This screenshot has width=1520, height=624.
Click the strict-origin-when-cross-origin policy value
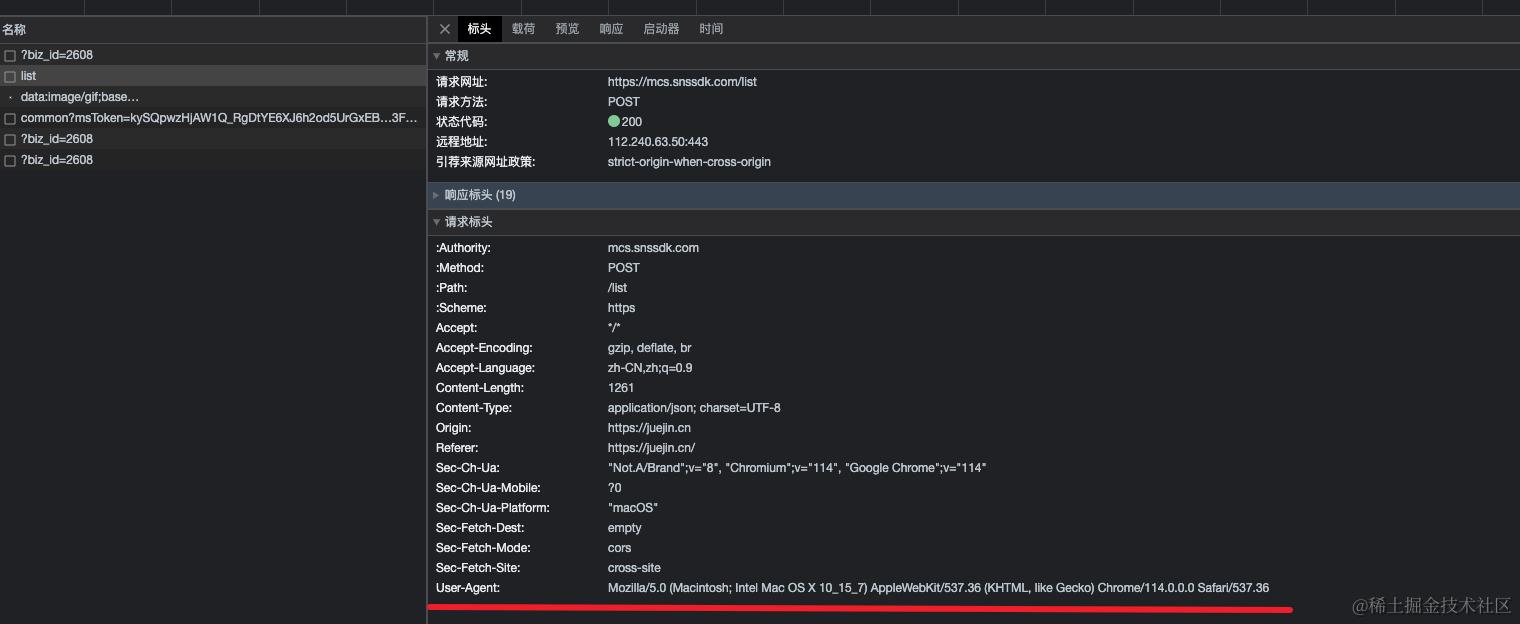pyautogui.click(x=689, y=162)
